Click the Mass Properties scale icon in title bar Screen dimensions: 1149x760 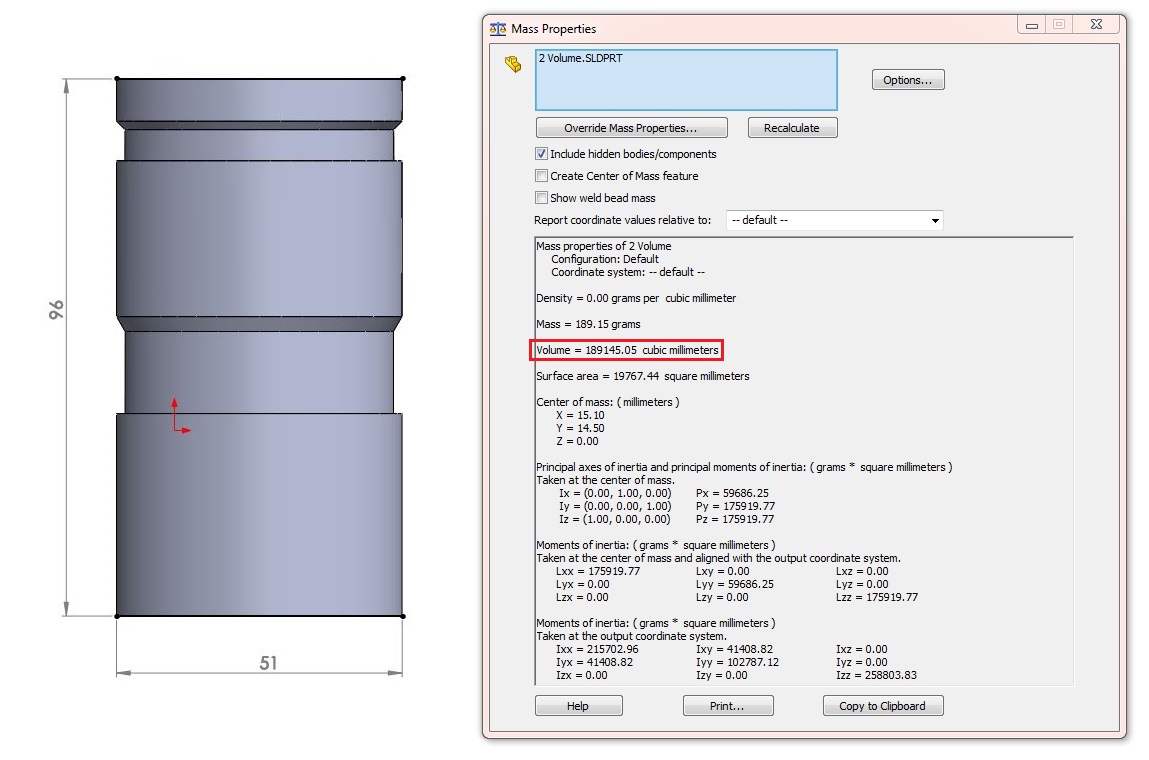pyautogui.click(x=498, y=29)
